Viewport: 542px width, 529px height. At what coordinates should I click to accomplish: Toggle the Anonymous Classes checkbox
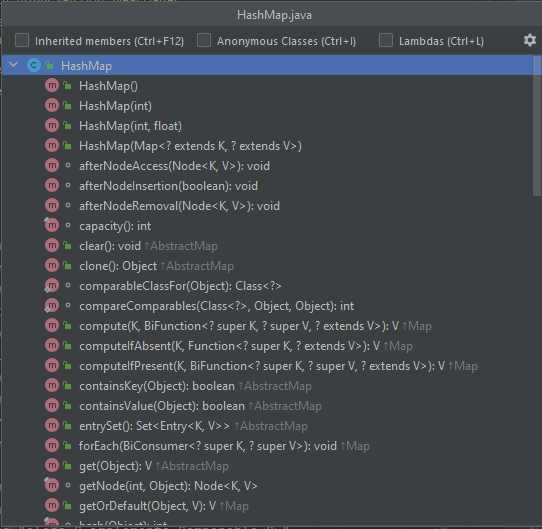click(x=204, y=40)
